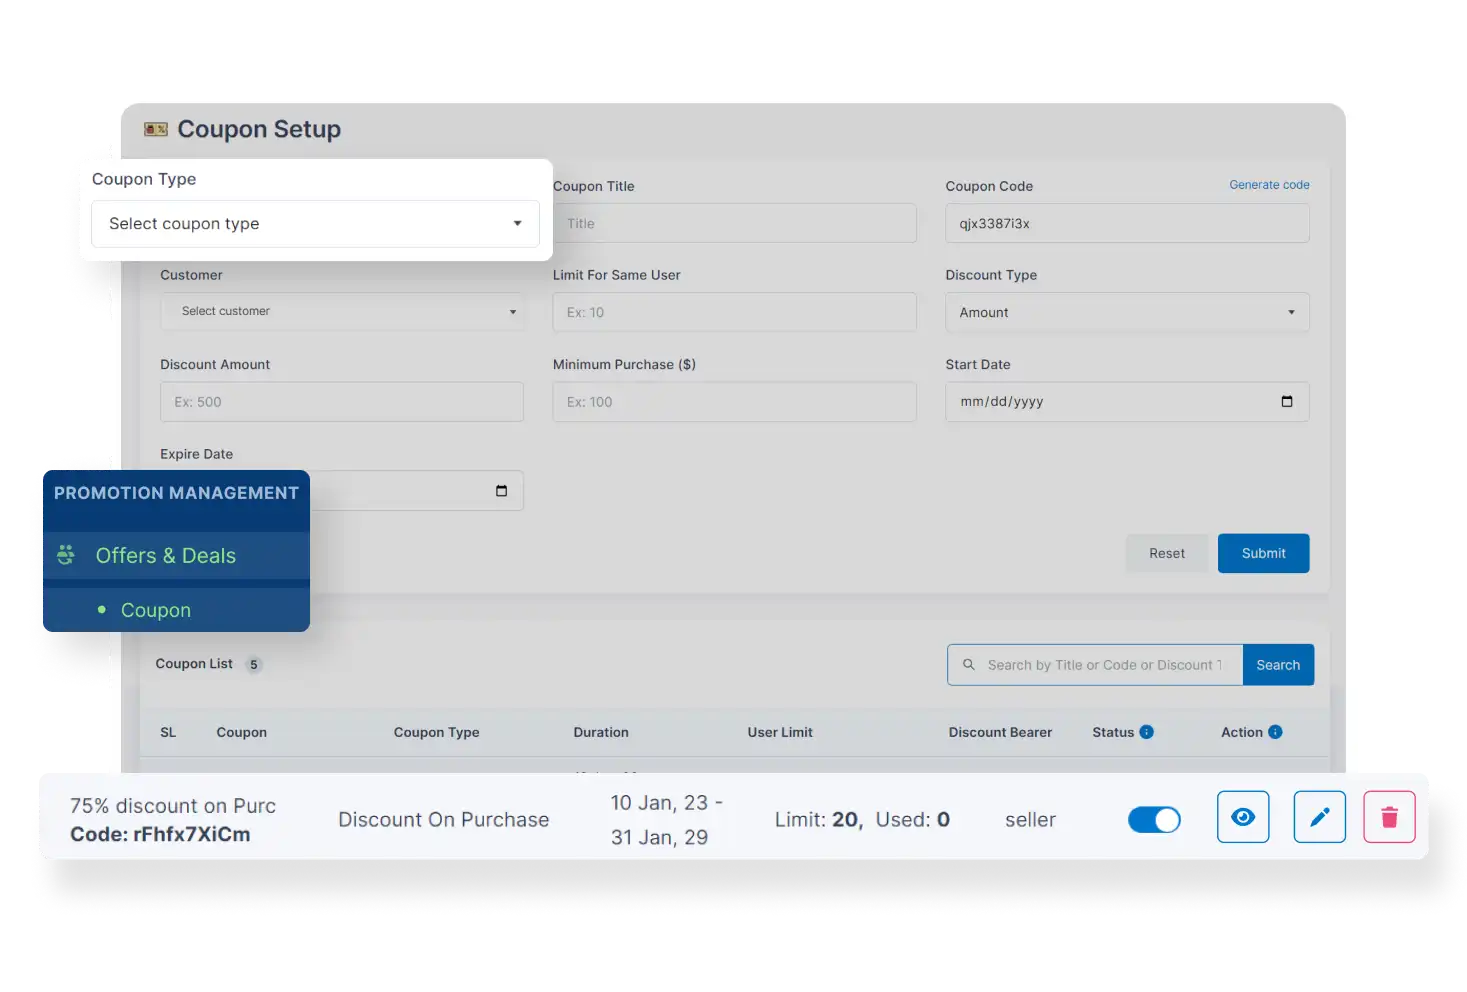Open the Start Date calendar picker
Viewport: 1467px width, 992px height.
point(1288,401)
